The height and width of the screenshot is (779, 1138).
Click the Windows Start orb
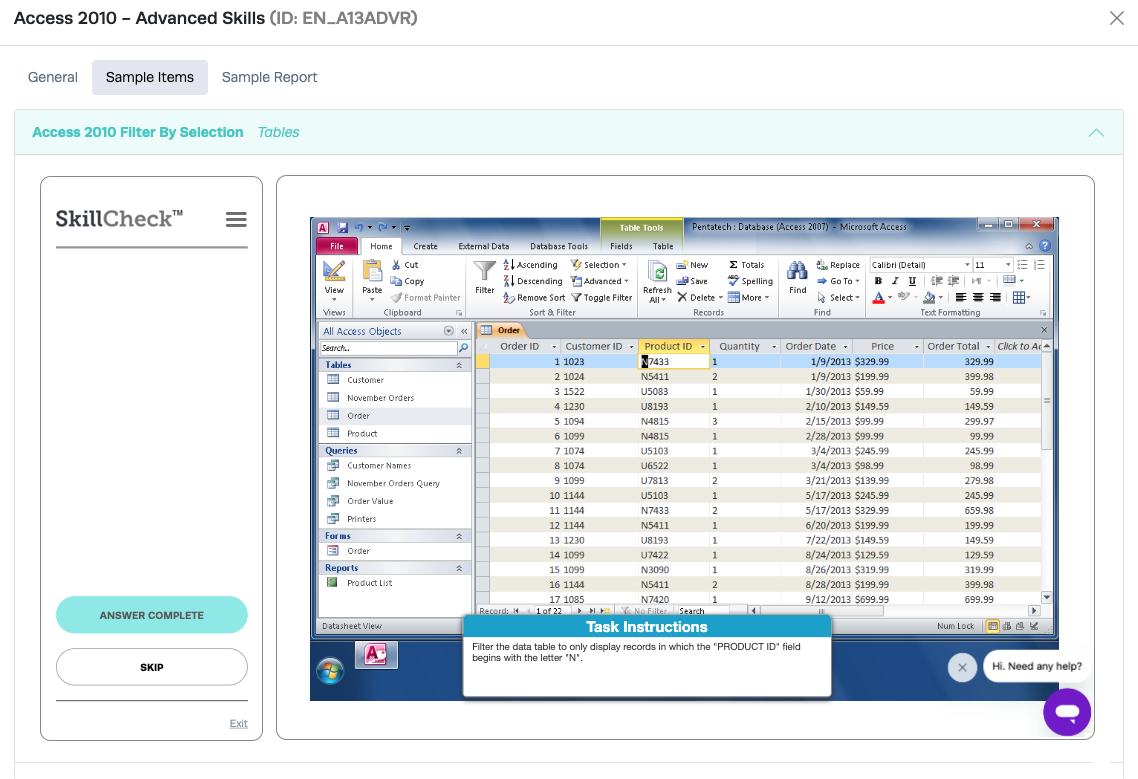330,671
